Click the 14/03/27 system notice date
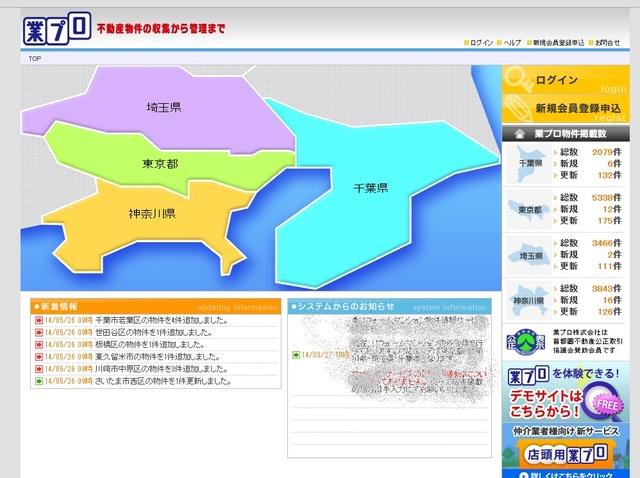 (325, 355)
